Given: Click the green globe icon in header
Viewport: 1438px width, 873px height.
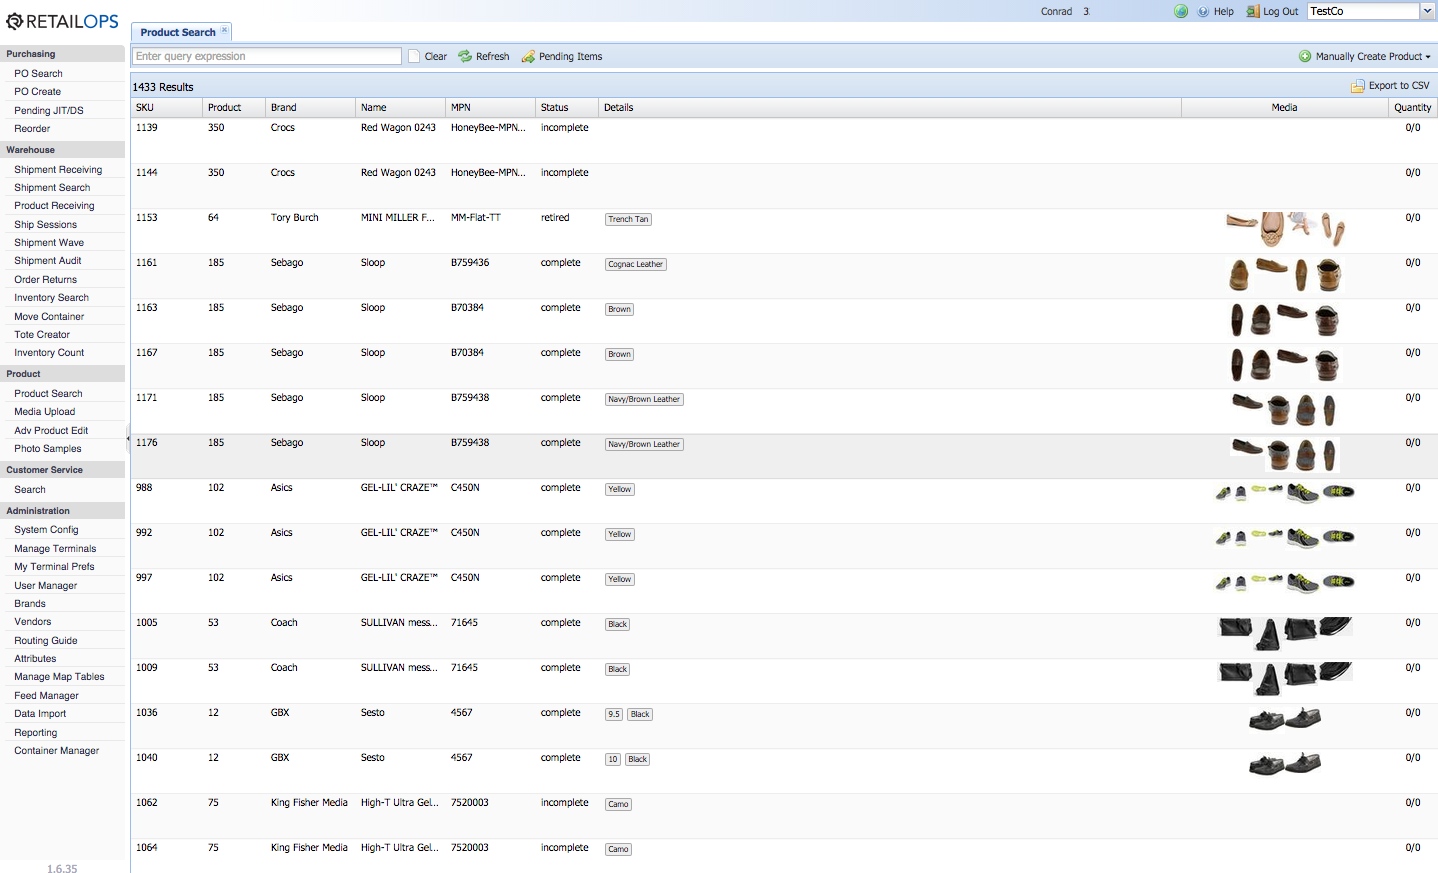Looking at the screenshot, I should pyautogui.click(x=1181, y=12).
